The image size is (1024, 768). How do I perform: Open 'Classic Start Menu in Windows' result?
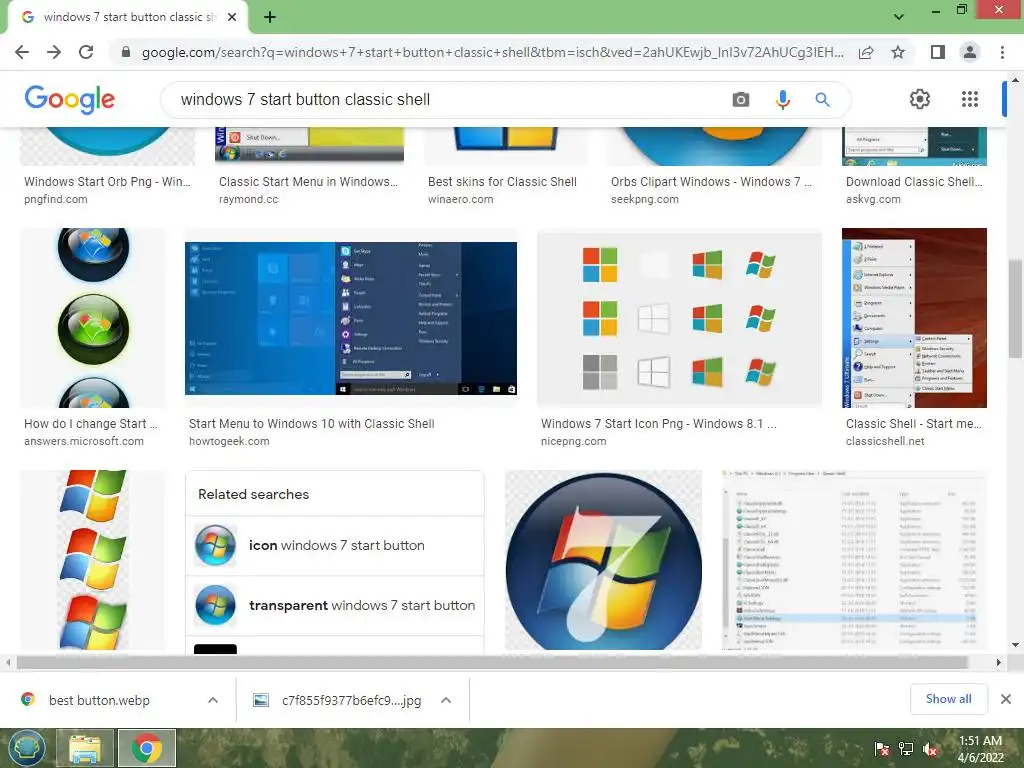click(308, 182)
